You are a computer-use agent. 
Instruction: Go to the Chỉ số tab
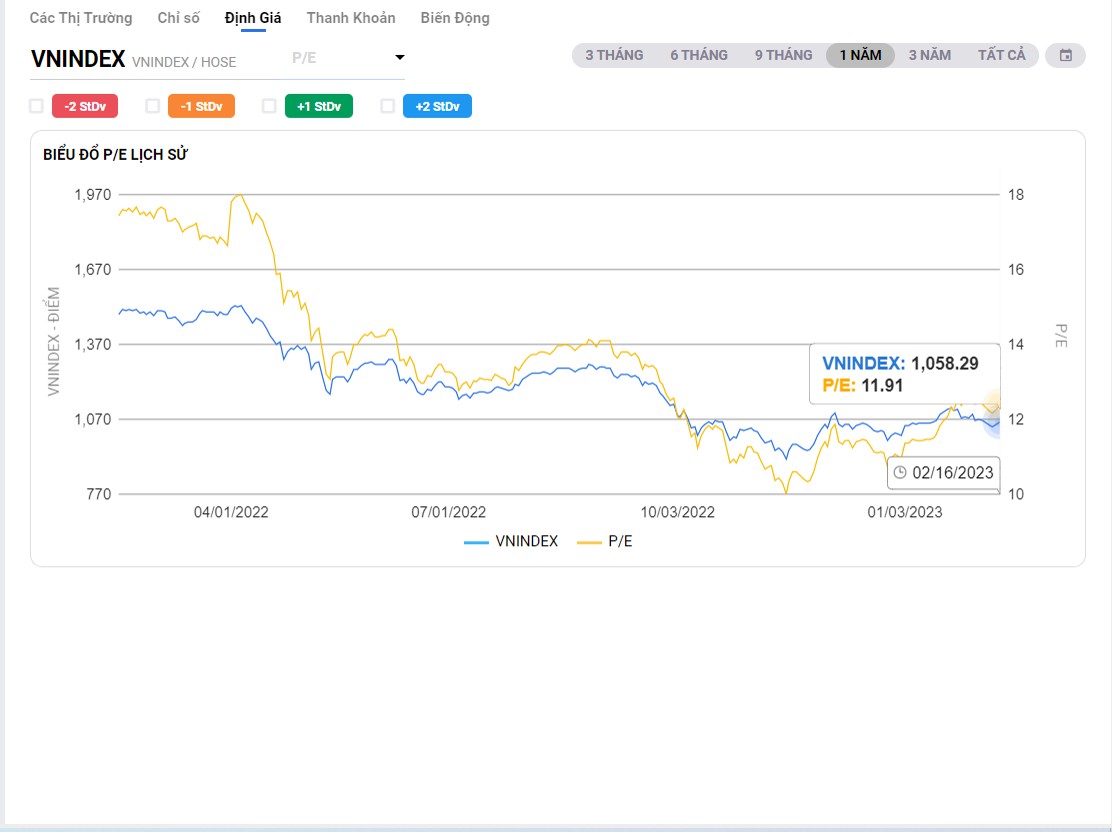coord(179,18)
